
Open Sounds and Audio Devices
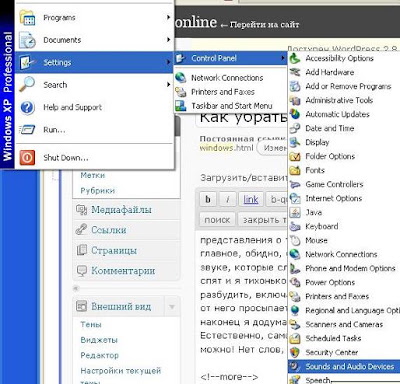(344, 366)
